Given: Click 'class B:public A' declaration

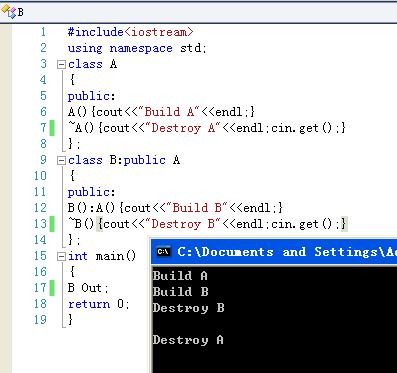Looking at the screenshot, I should [x=124, y=160].
